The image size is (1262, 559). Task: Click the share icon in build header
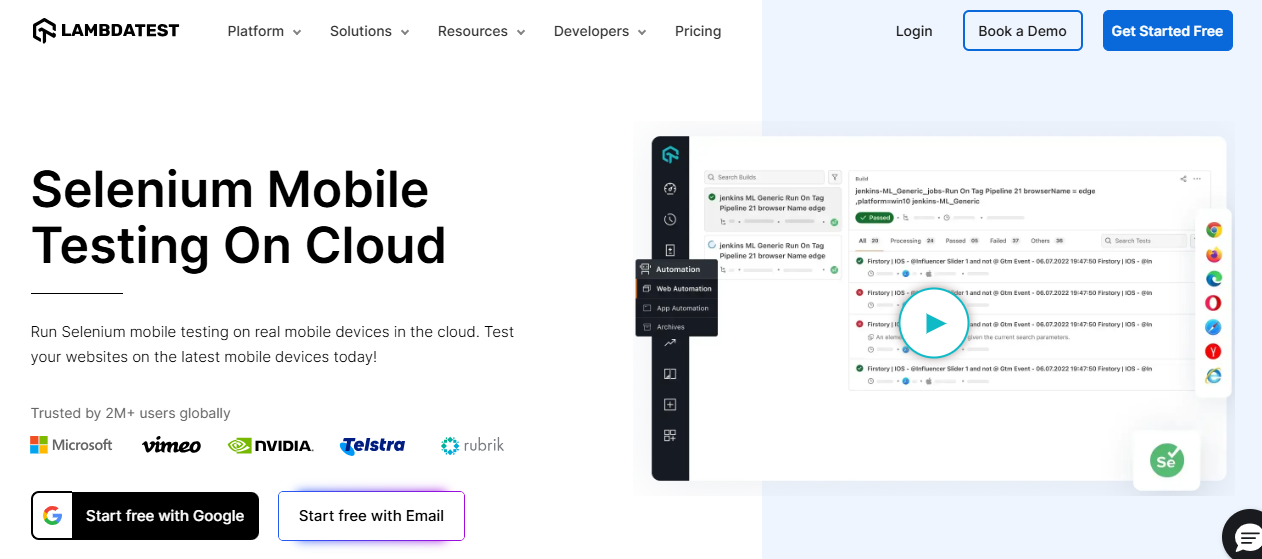[1184, 179]
